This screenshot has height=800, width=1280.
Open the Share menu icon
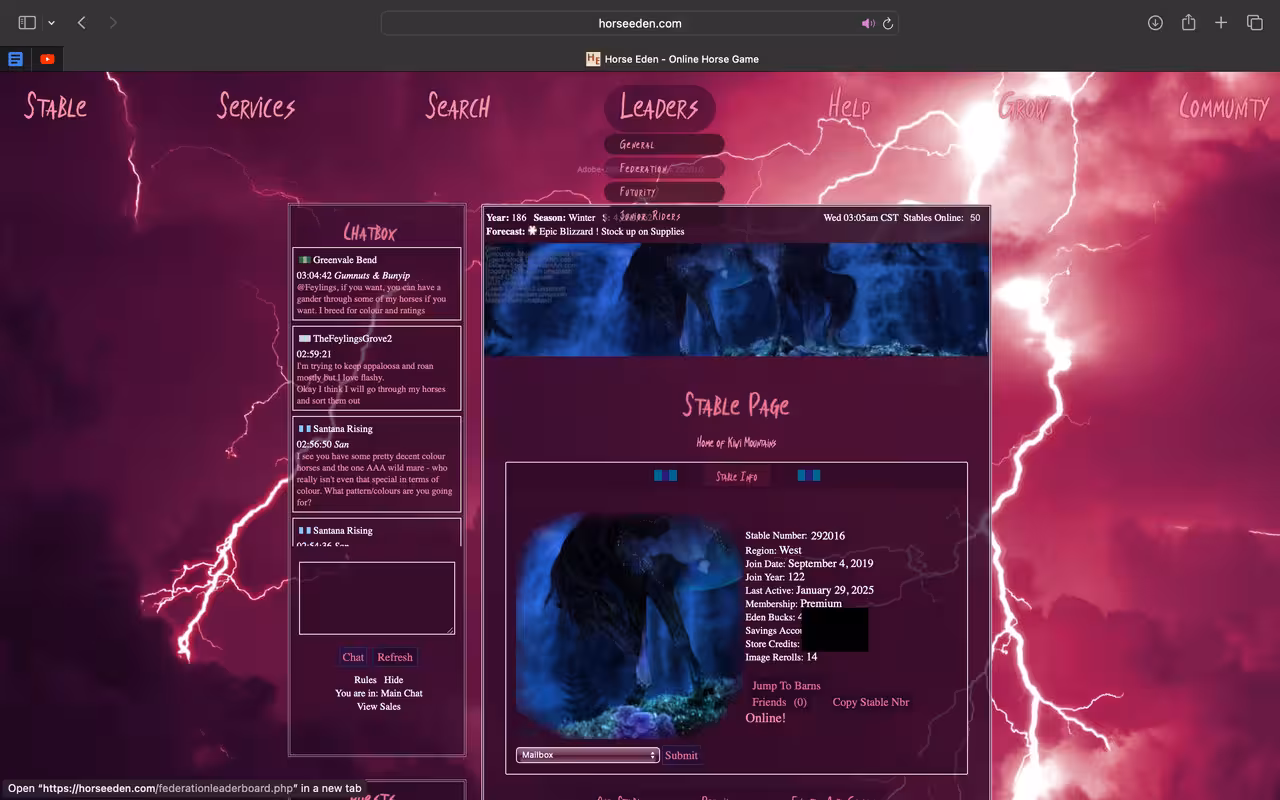point(1188,22)
